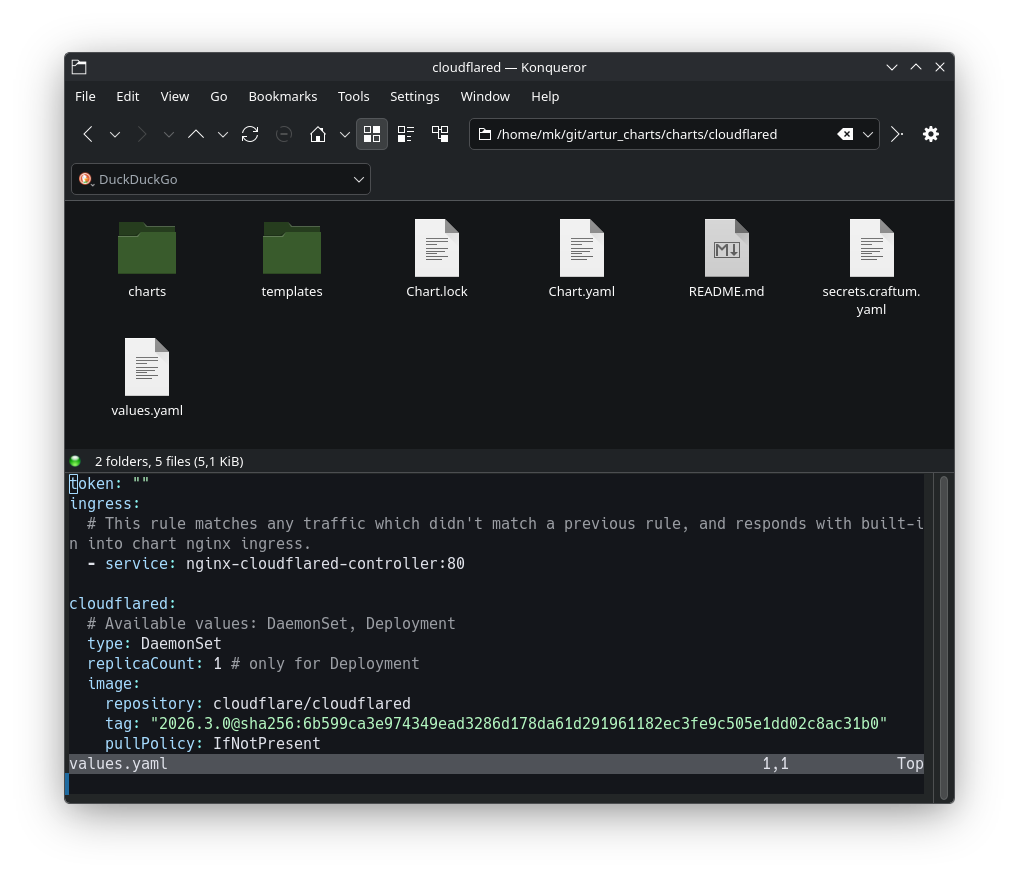Select the README.md markdown file

pyautogui.click(x=727, y=259)
